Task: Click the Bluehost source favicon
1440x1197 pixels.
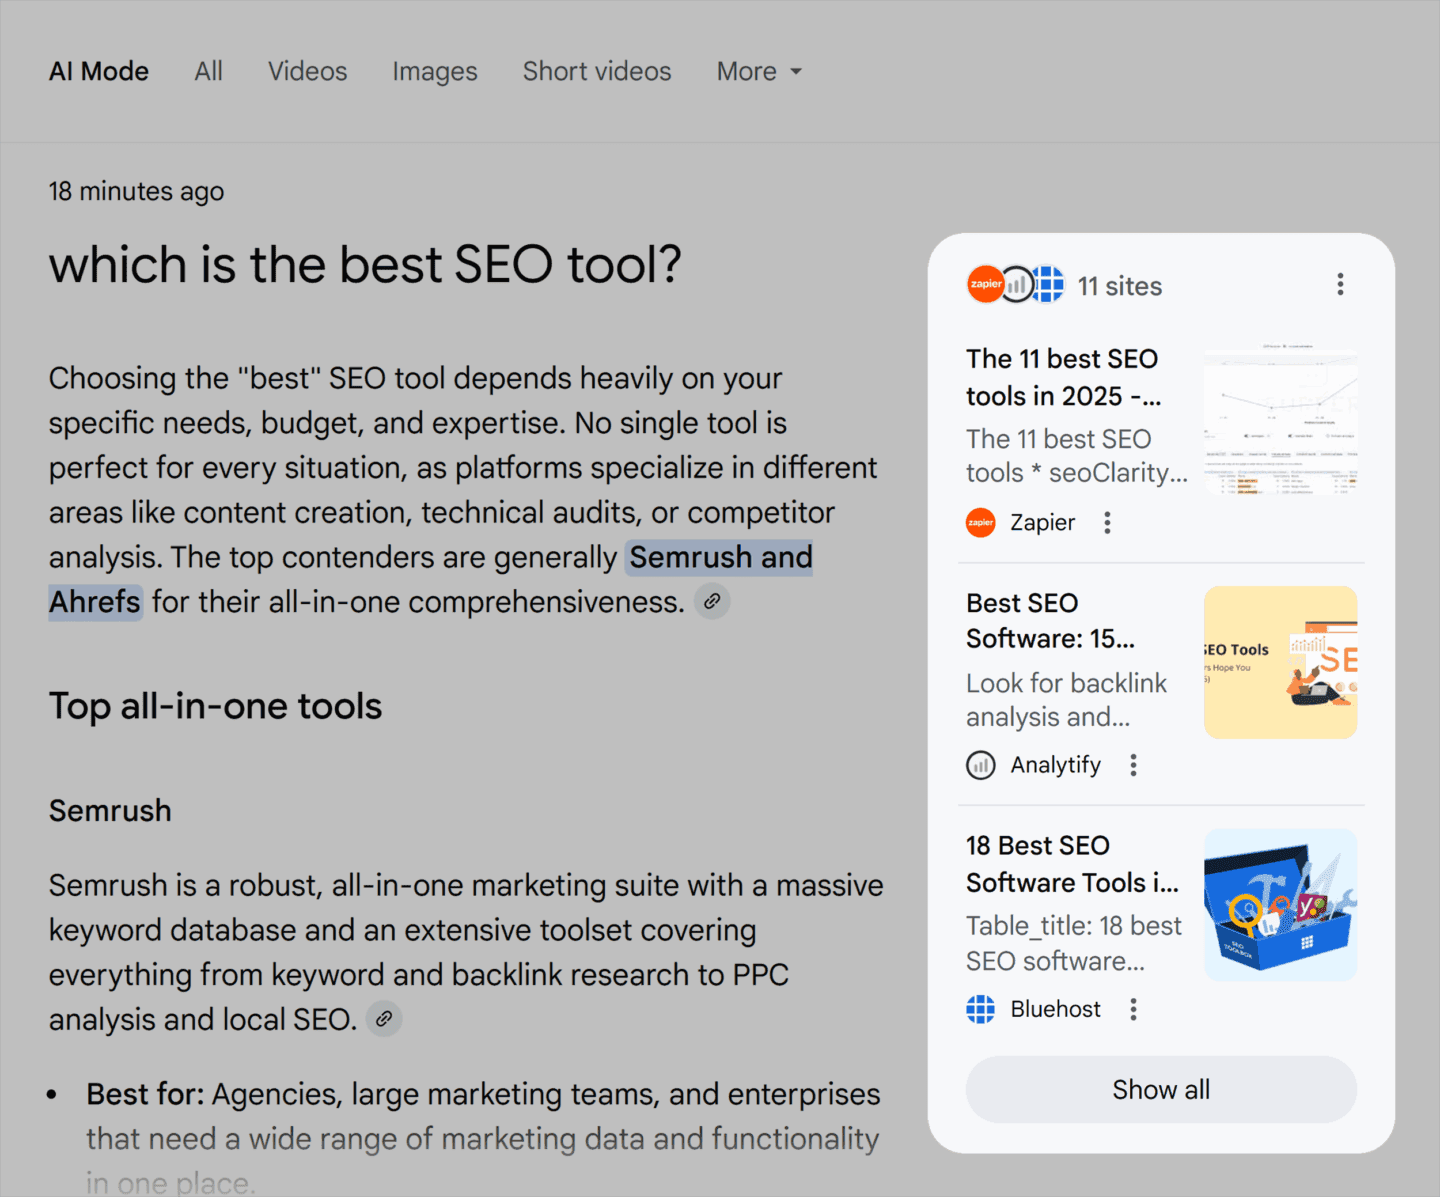Action: [x=981, y=1009]
